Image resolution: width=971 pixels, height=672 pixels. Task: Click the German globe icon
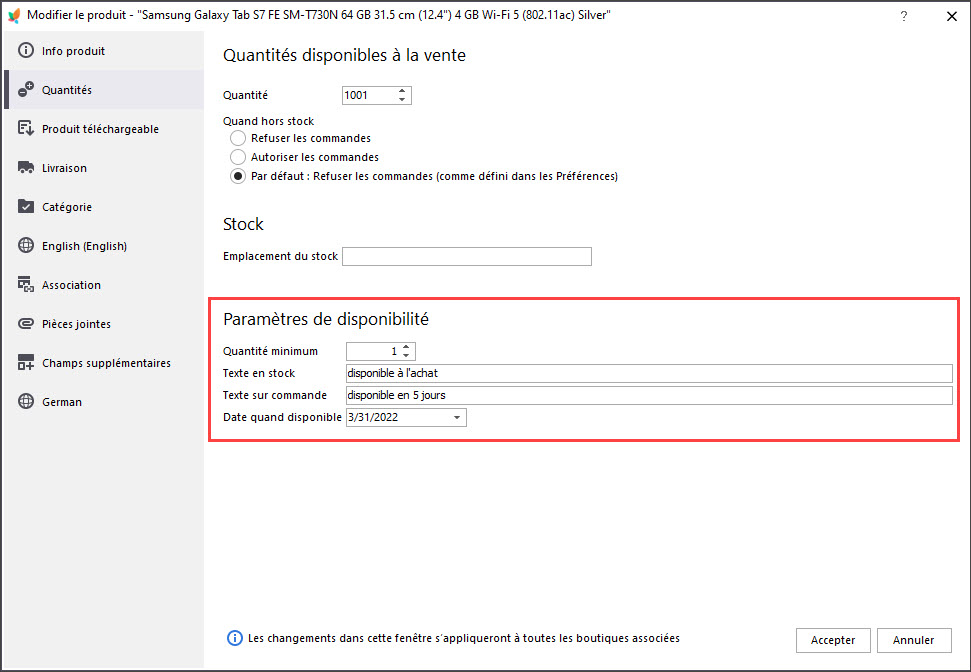pyautogui.click(x=25, y=402)
